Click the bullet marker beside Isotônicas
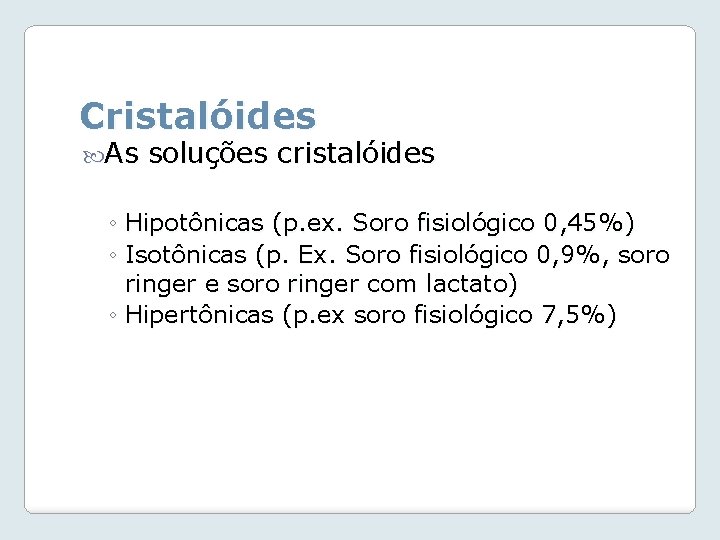 (113, 255)
